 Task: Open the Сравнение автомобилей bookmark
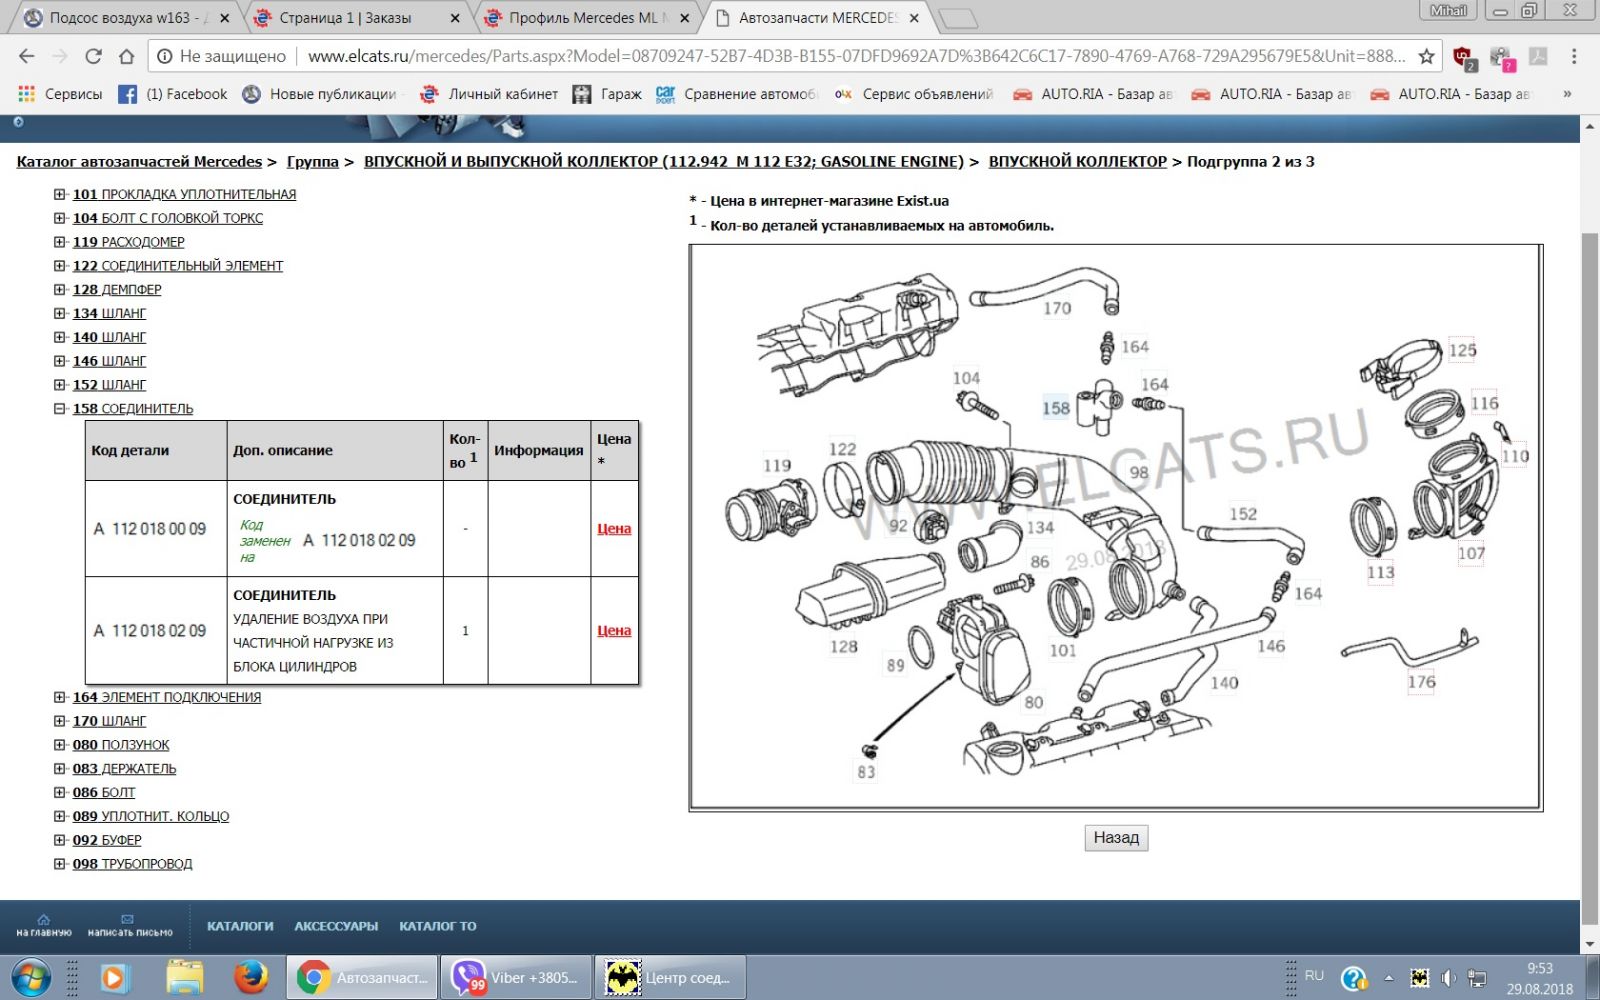(x=737, y=94)
